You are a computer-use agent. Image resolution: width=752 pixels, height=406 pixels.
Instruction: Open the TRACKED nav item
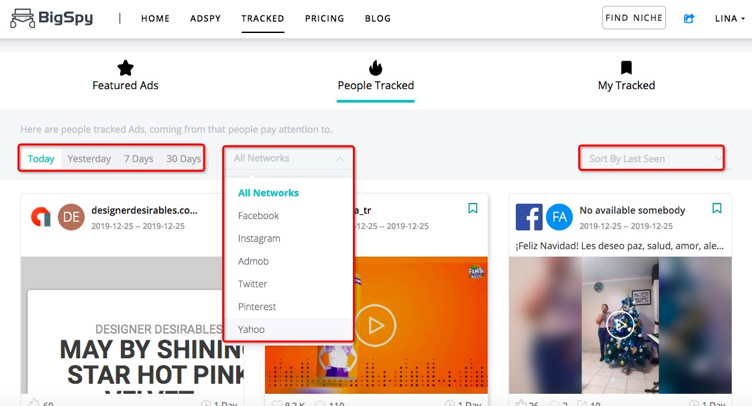point(262,18)
